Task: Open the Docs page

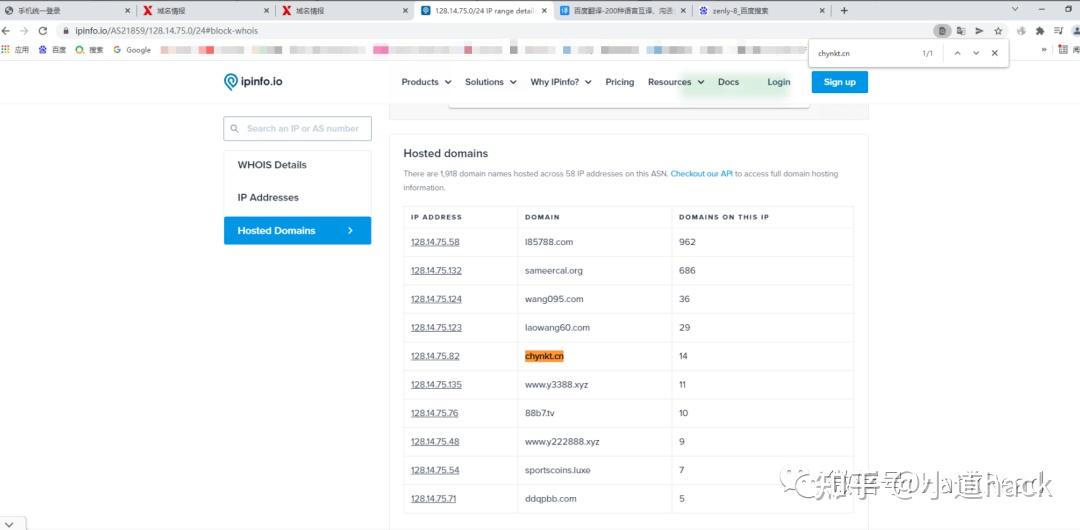Action: [x=728, y=82]
